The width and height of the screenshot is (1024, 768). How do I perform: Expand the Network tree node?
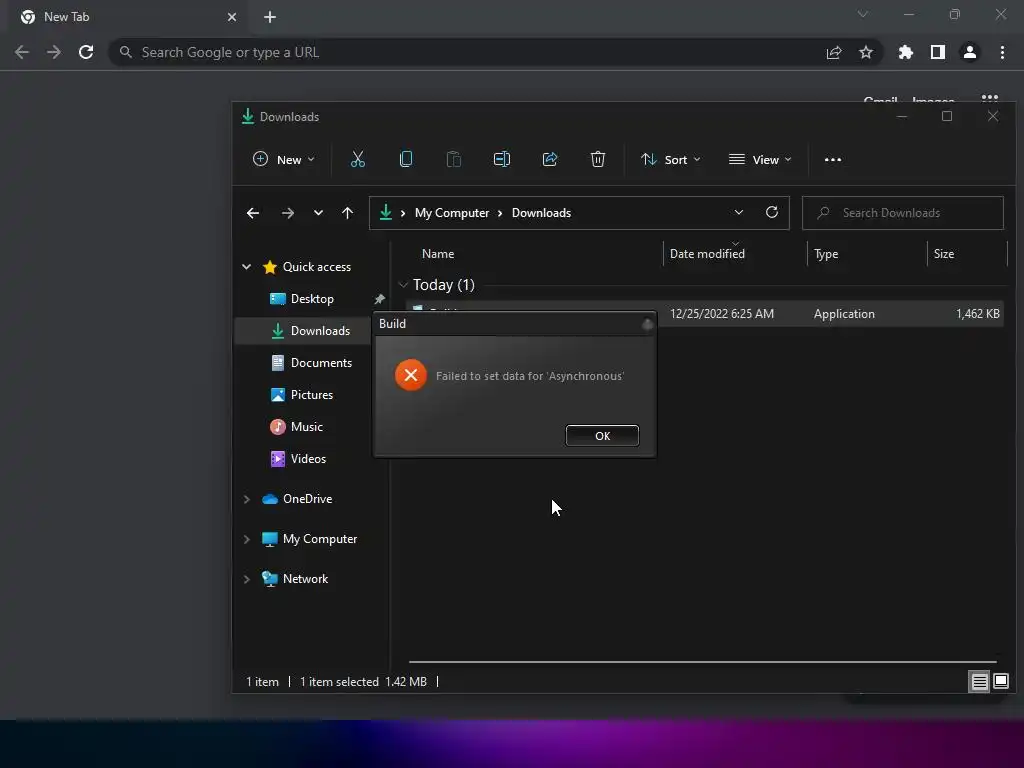(x=247, y=579)
